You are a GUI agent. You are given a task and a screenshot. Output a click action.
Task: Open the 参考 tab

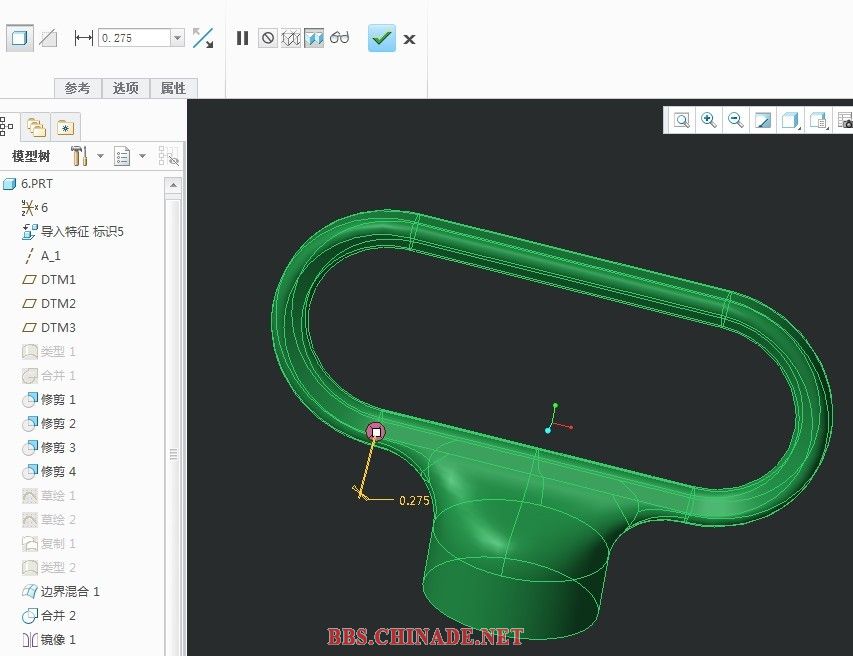(x=77, y=88)
